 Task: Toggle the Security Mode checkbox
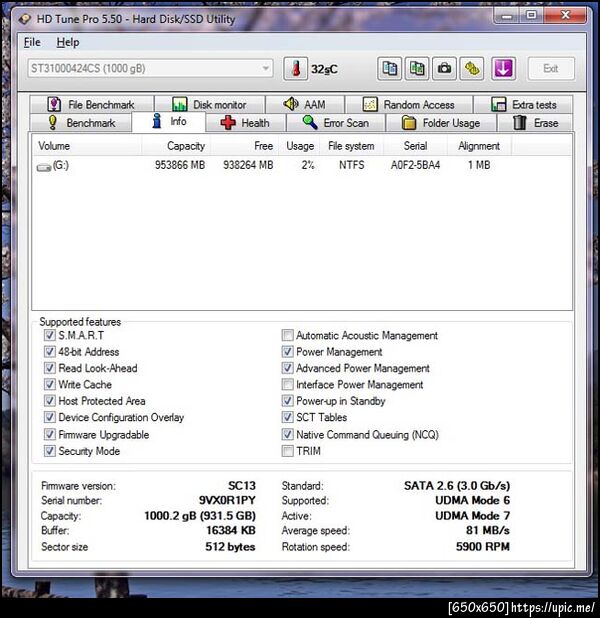tap(49, 451)
